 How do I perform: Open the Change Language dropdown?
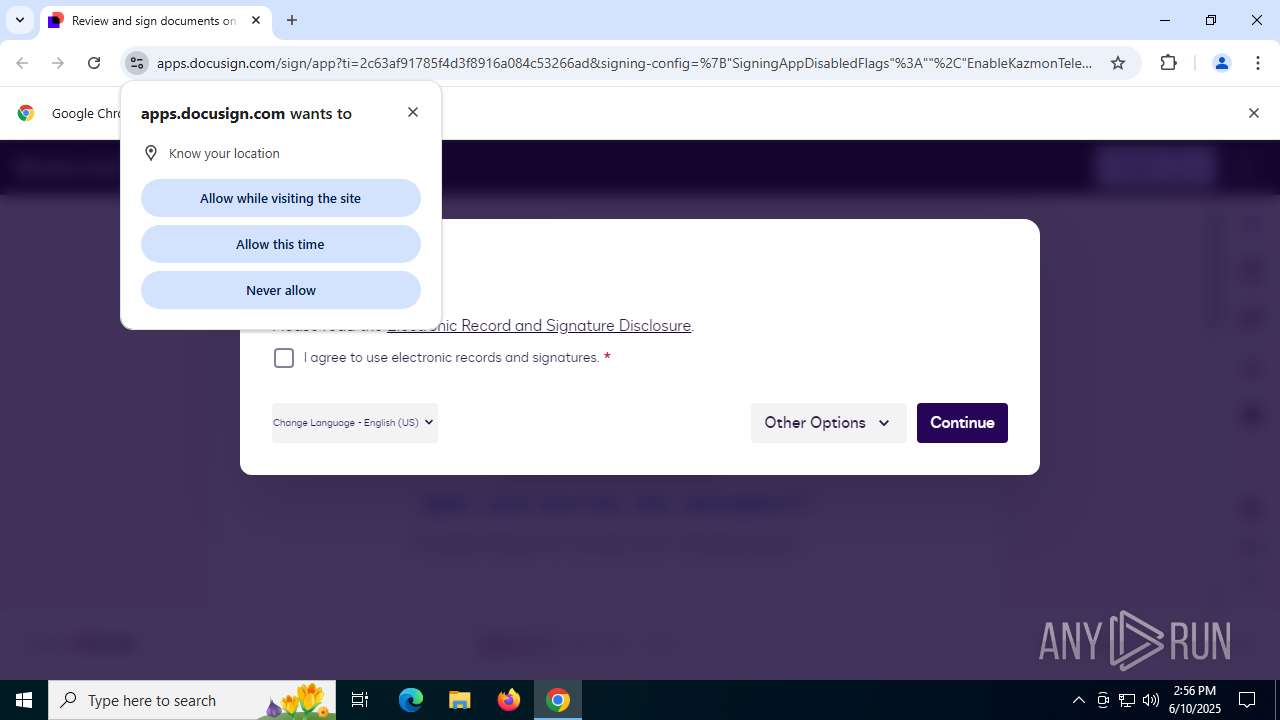click(x=354, y=422)
